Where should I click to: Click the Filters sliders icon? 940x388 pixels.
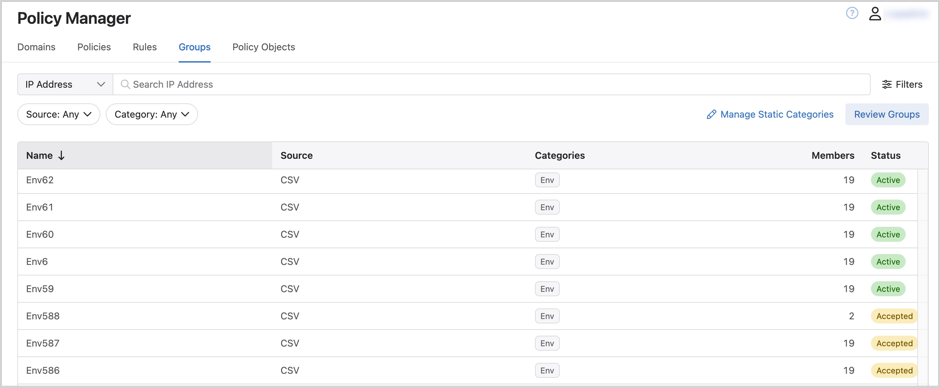(887, 85)
